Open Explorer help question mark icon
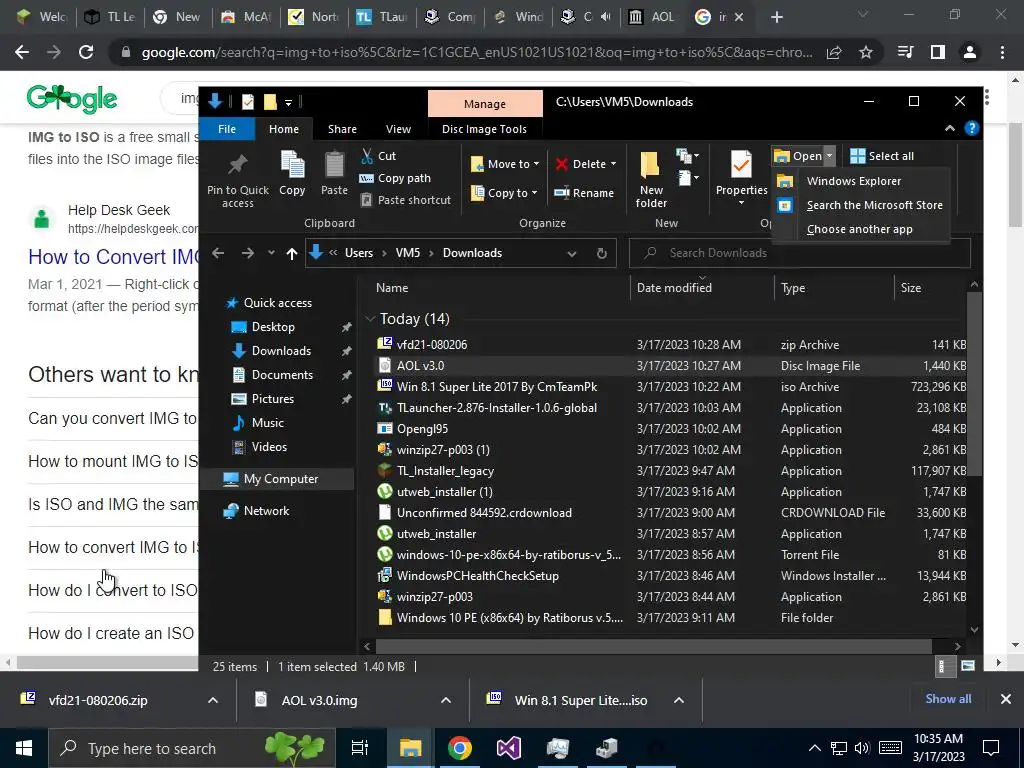 click(x=972, y=129)
